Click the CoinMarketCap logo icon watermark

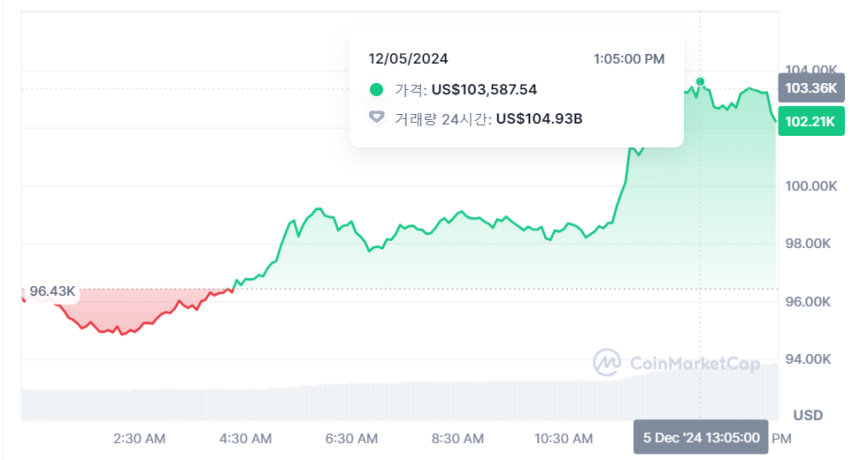608,363
